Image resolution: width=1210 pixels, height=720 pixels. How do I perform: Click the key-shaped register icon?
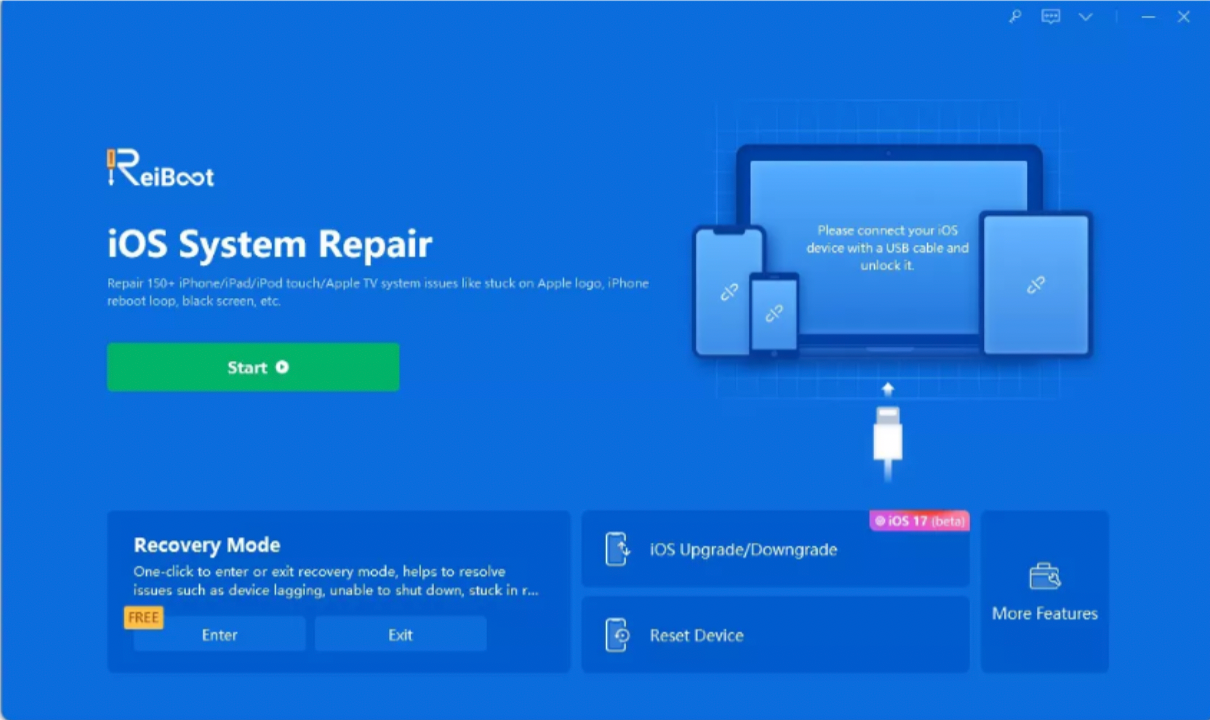coord(1015,17)
